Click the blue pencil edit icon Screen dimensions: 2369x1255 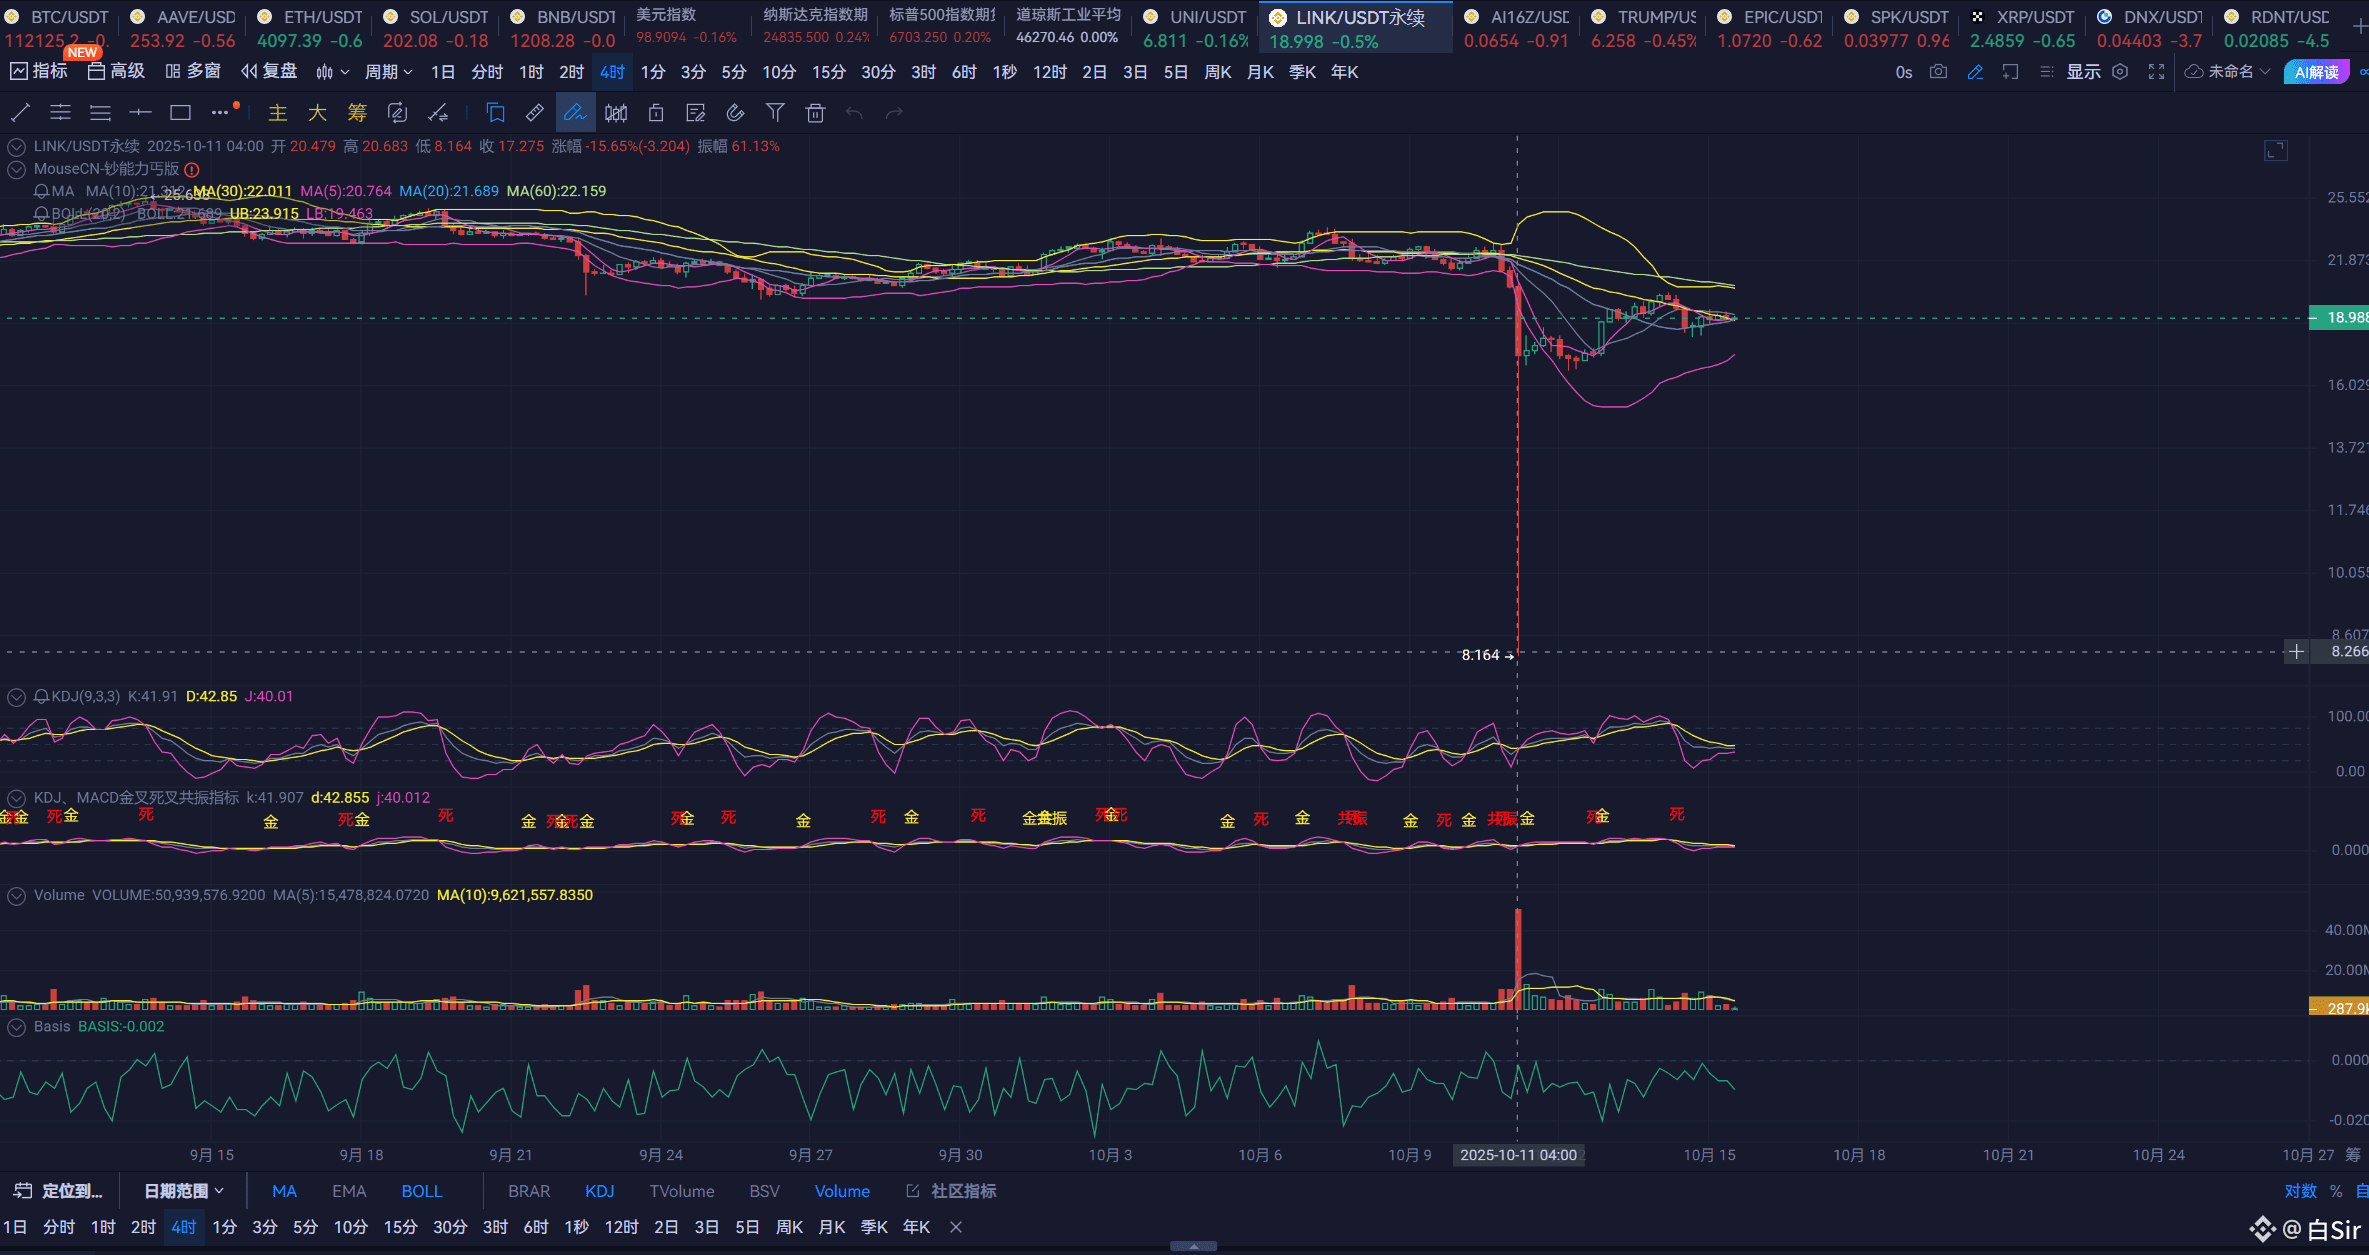[x=1975, y=72]
